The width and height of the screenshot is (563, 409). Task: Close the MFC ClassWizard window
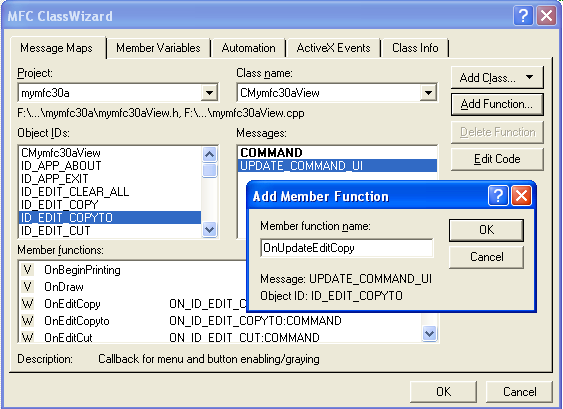click(x=546, y=16)
